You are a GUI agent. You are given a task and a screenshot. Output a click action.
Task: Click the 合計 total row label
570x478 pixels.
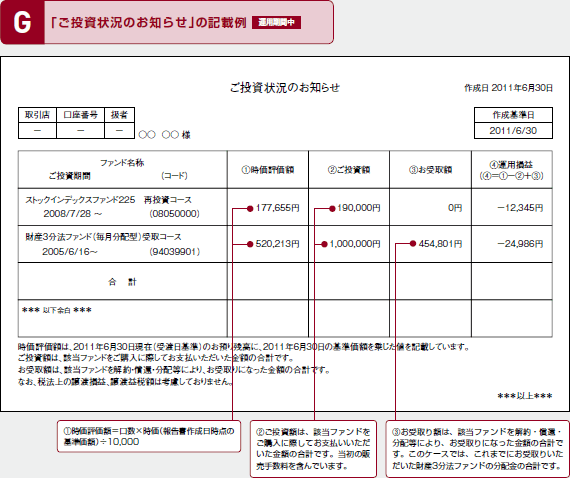122,282
